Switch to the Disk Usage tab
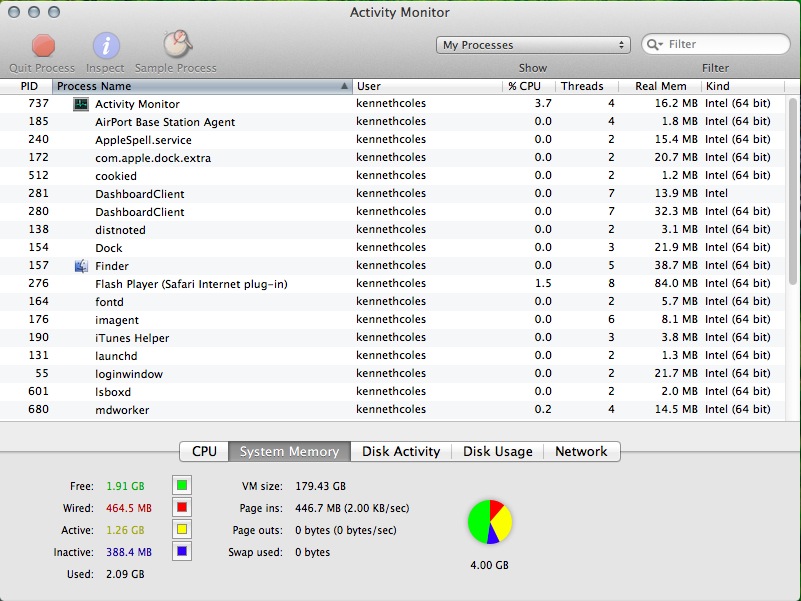 [498, 451]
